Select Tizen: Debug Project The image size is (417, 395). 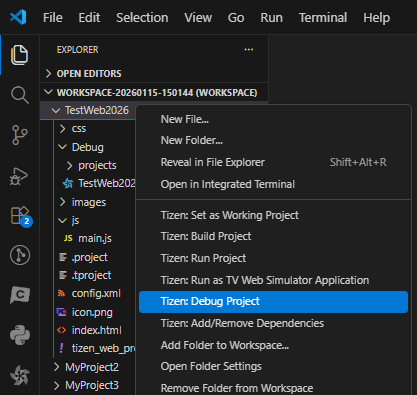tap(273, 302)
